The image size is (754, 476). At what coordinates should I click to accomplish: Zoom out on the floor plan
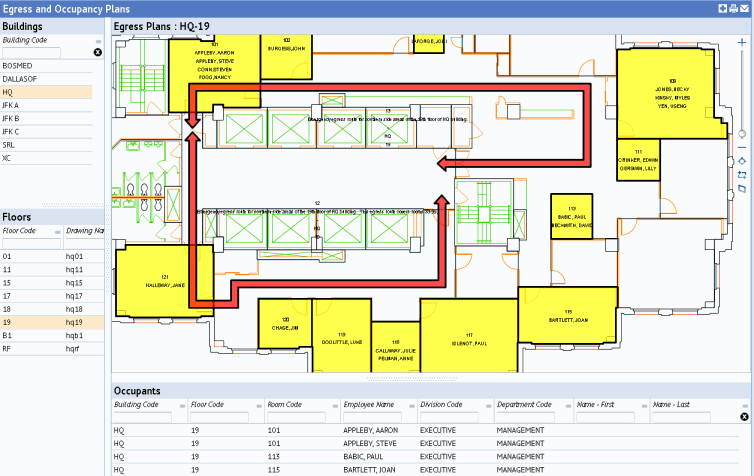(741, 147)
